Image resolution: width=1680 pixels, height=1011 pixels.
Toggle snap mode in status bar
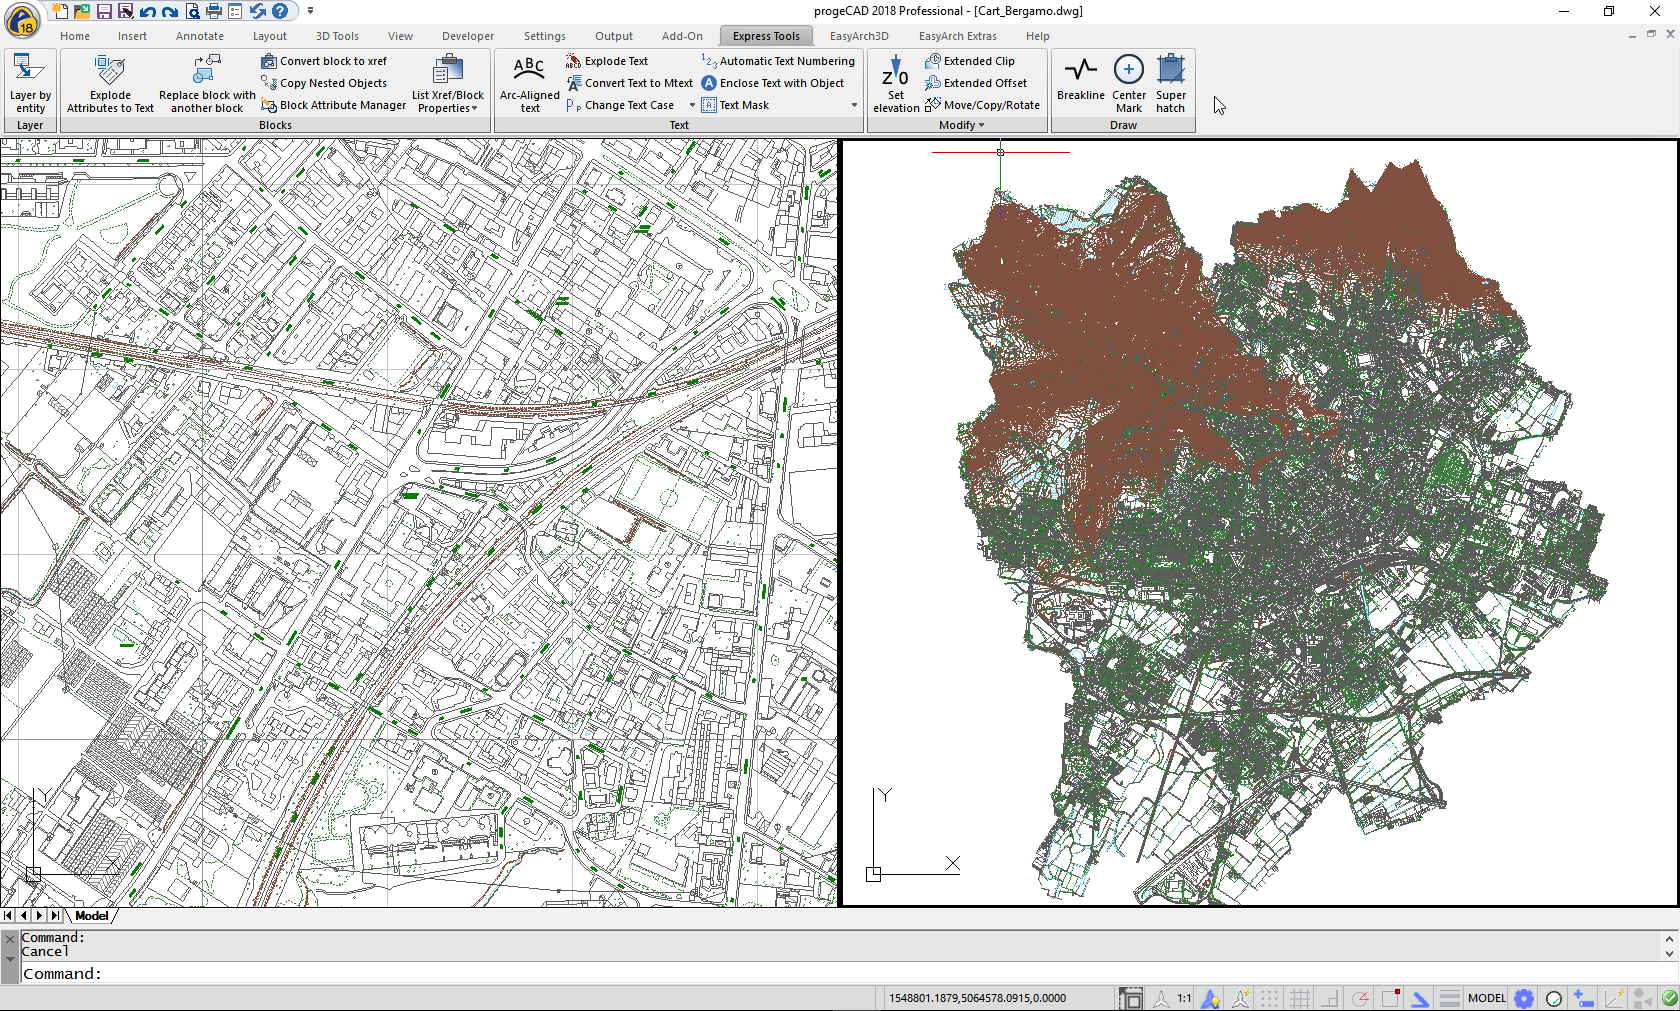click(1269, 998)
